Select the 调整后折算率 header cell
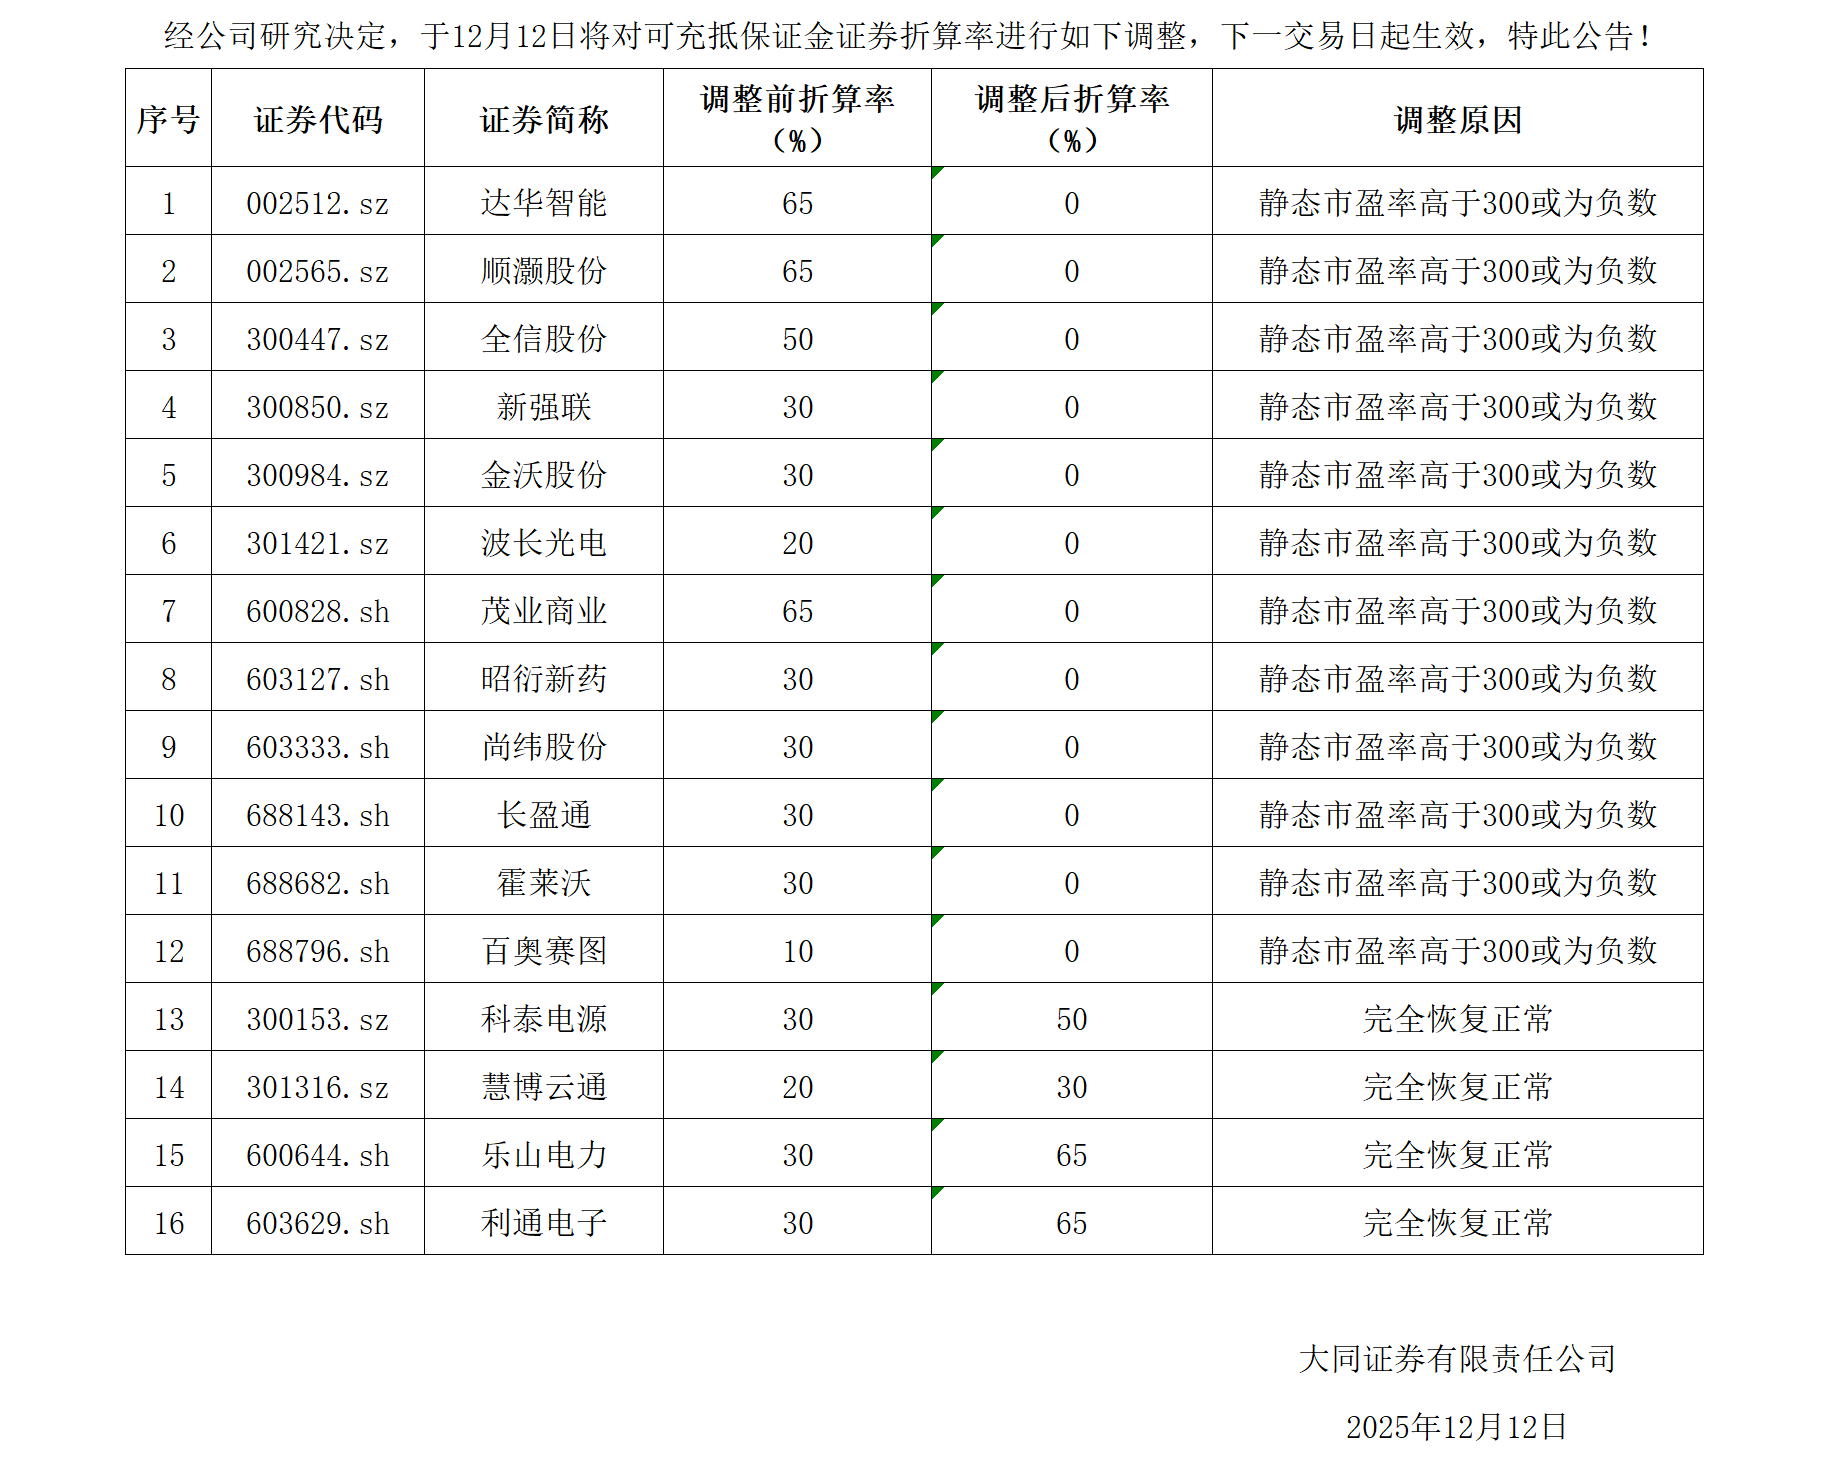1838x1459 pixels. click(x=1071, y=118)
